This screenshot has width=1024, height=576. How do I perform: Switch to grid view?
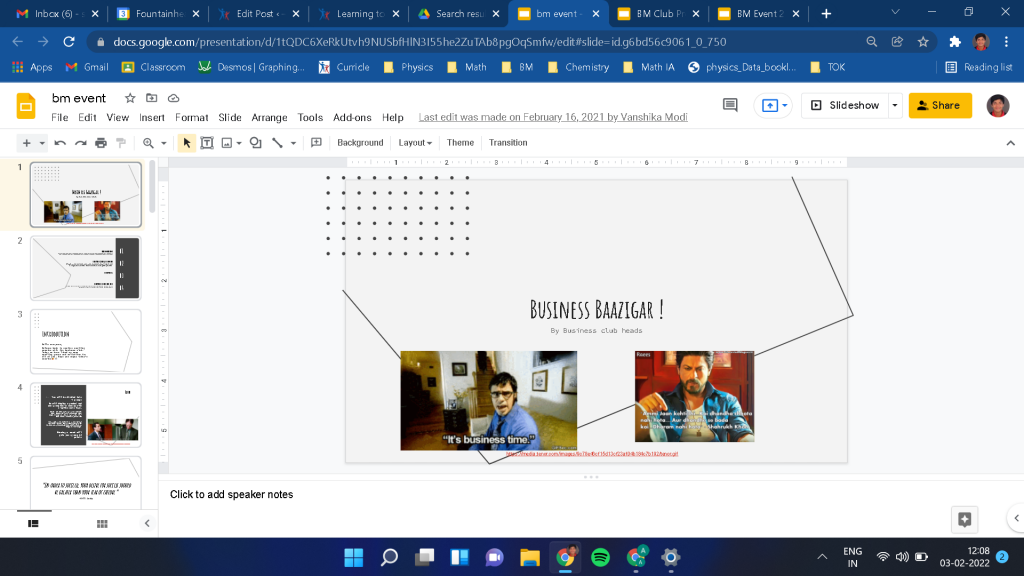(x=102, y=524)
